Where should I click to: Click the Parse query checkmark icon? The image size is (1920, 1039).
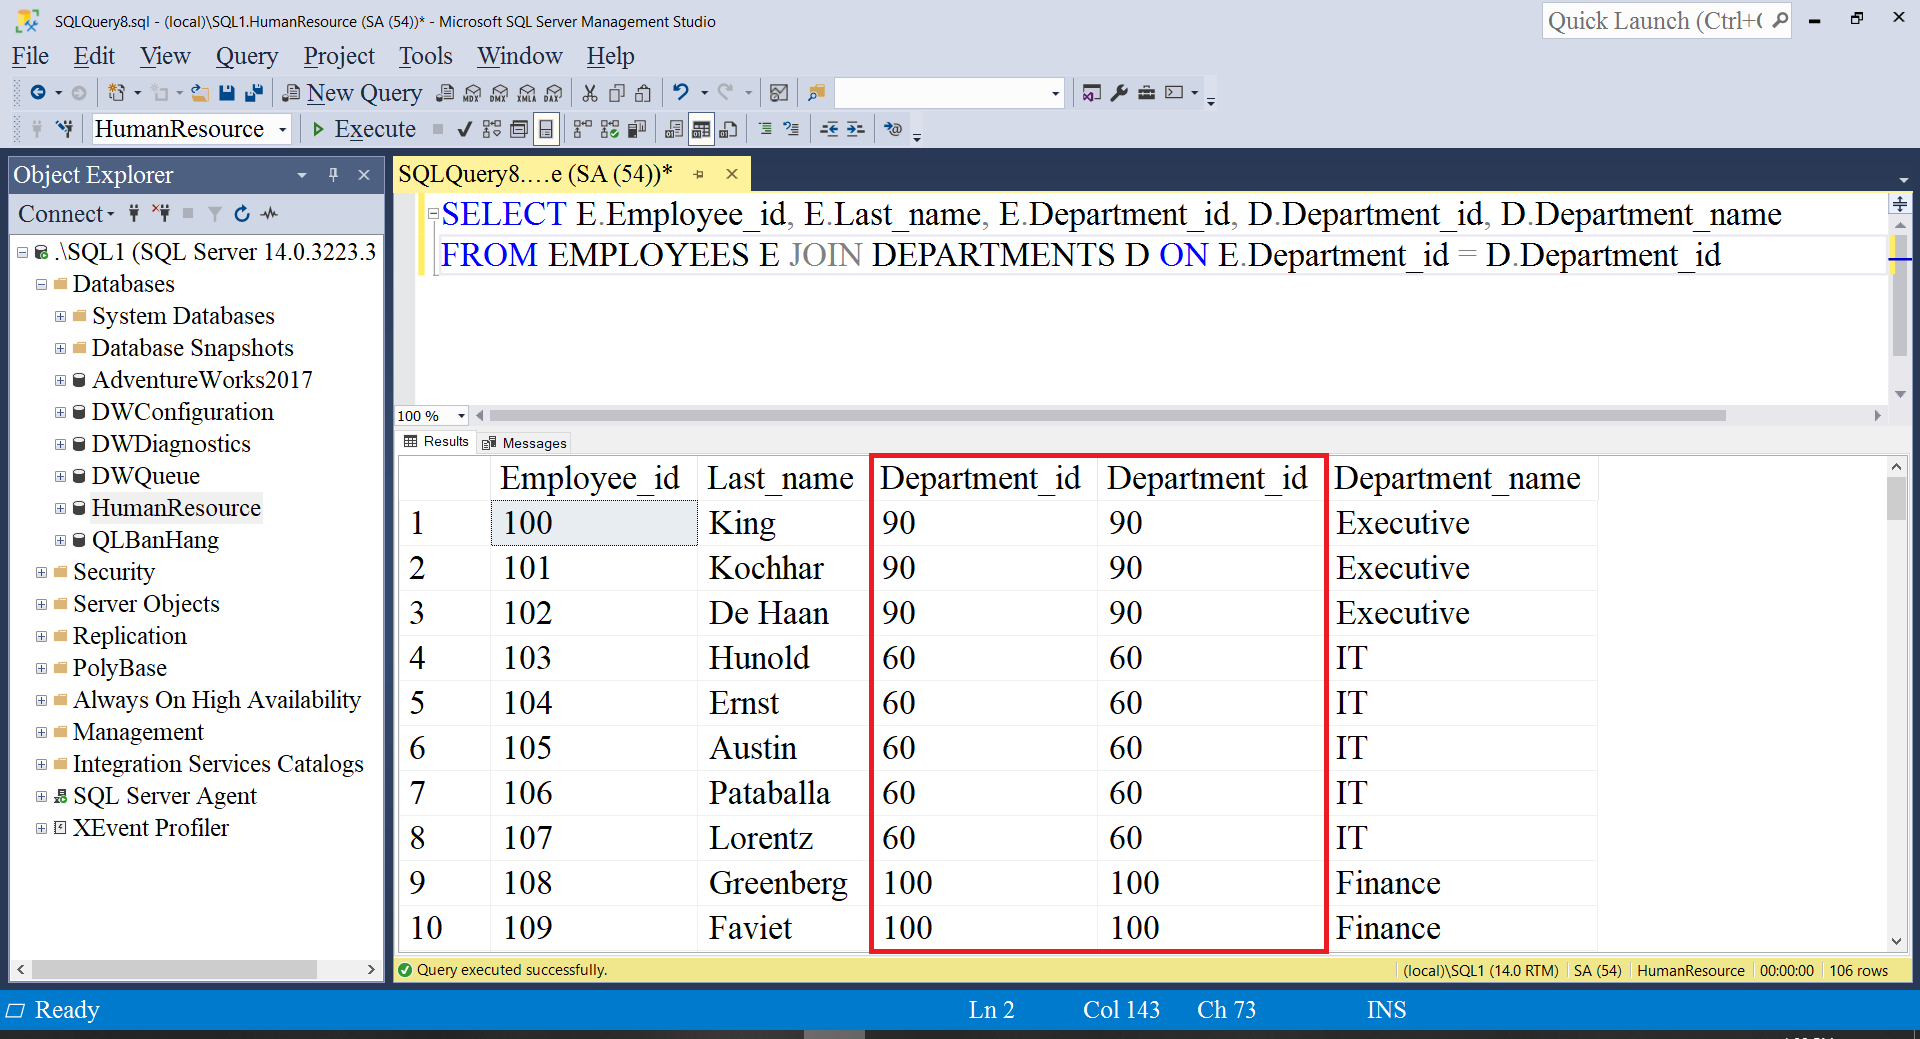coord(464,129)
